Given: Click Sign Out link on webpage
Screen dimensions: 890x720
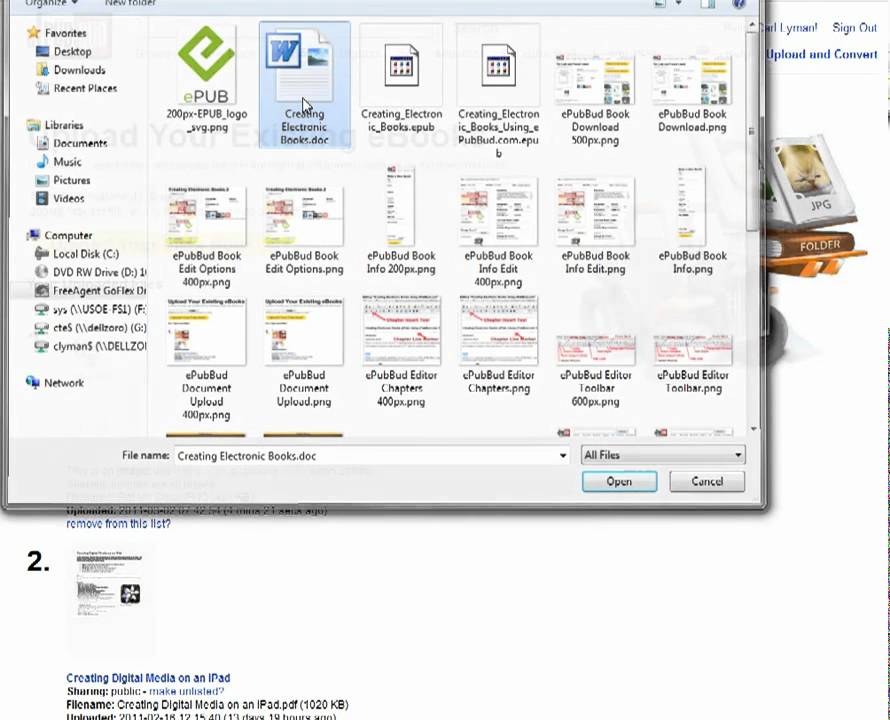Looking at the screenshot, I should (x=854, y=28).
